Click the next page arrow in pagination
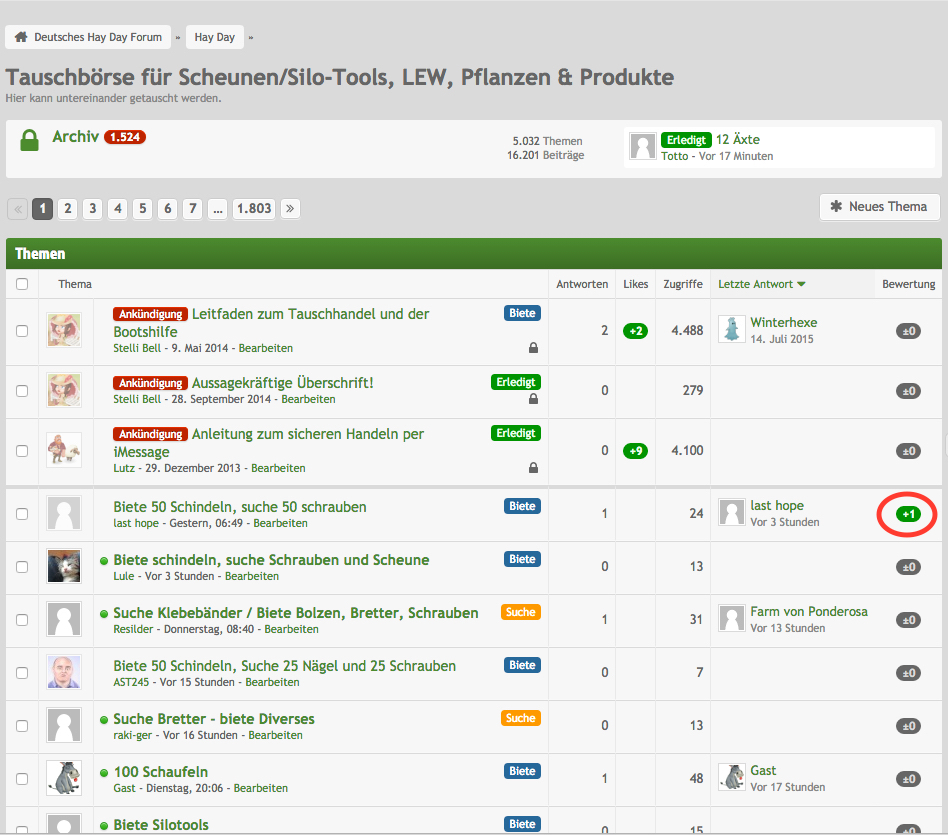 pos(289,208)
